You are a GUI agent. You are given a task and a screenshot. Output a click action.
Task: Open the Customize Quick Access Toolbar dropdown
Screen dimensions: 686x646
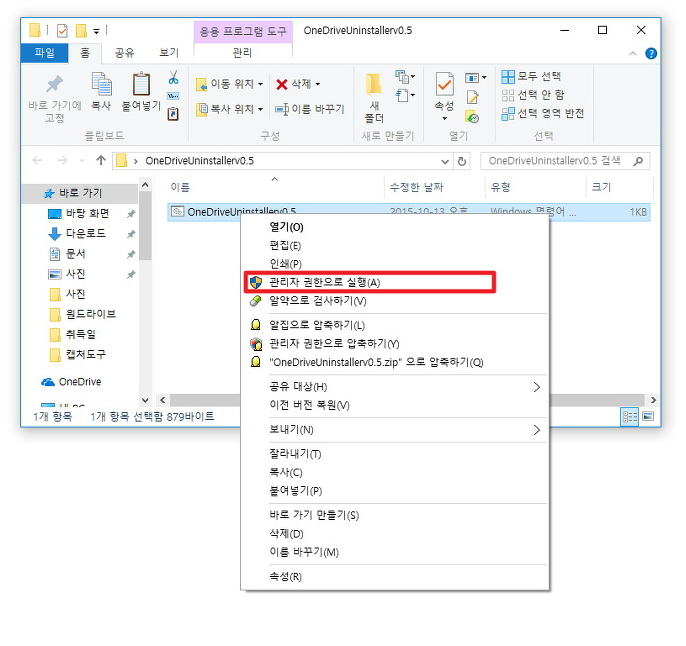(96, 31)
